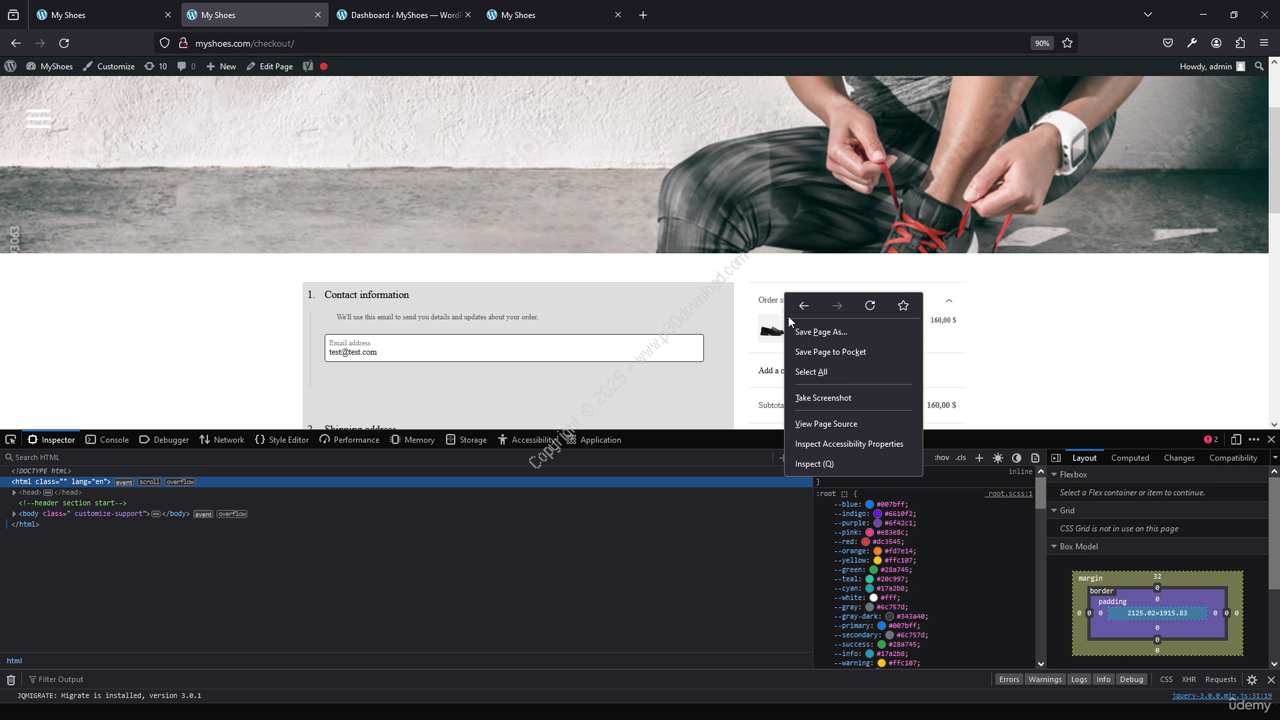Collapse the Flexbox section
Screen dimensions: 1280x720
tap(1054, 474)
